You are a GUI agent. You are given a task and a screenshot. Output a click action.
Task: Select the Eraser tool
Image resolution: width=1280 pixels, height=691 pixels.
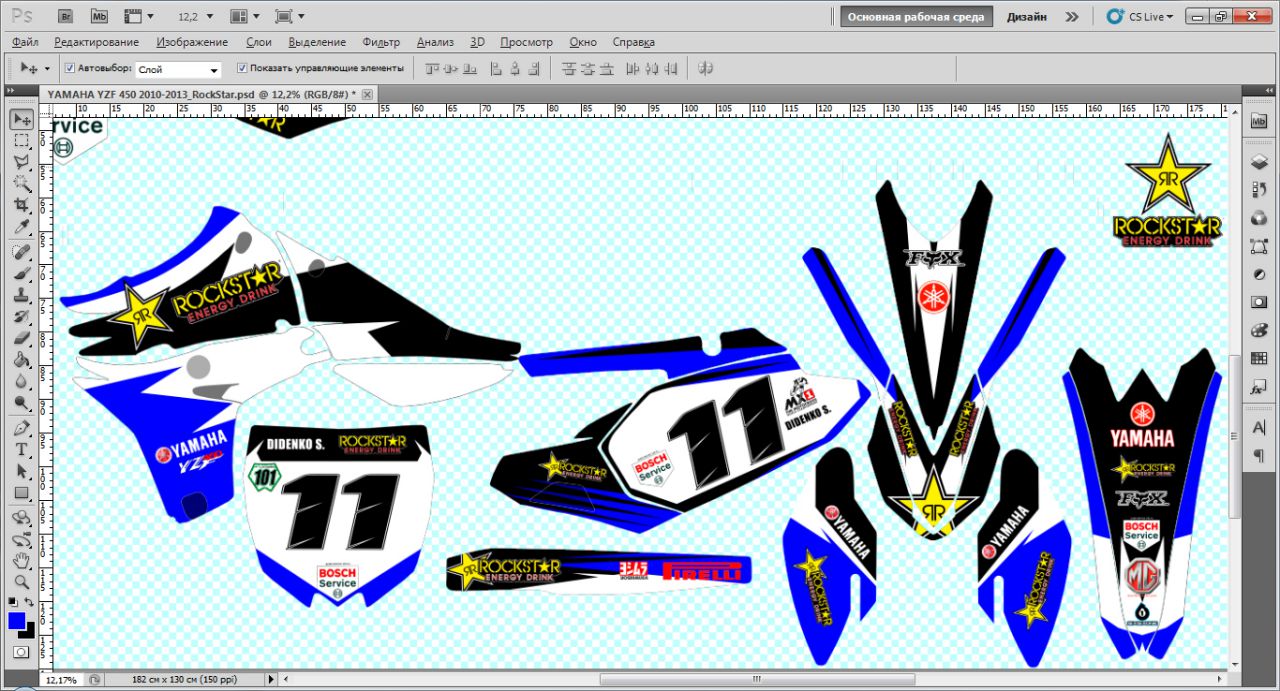(21, 338)
